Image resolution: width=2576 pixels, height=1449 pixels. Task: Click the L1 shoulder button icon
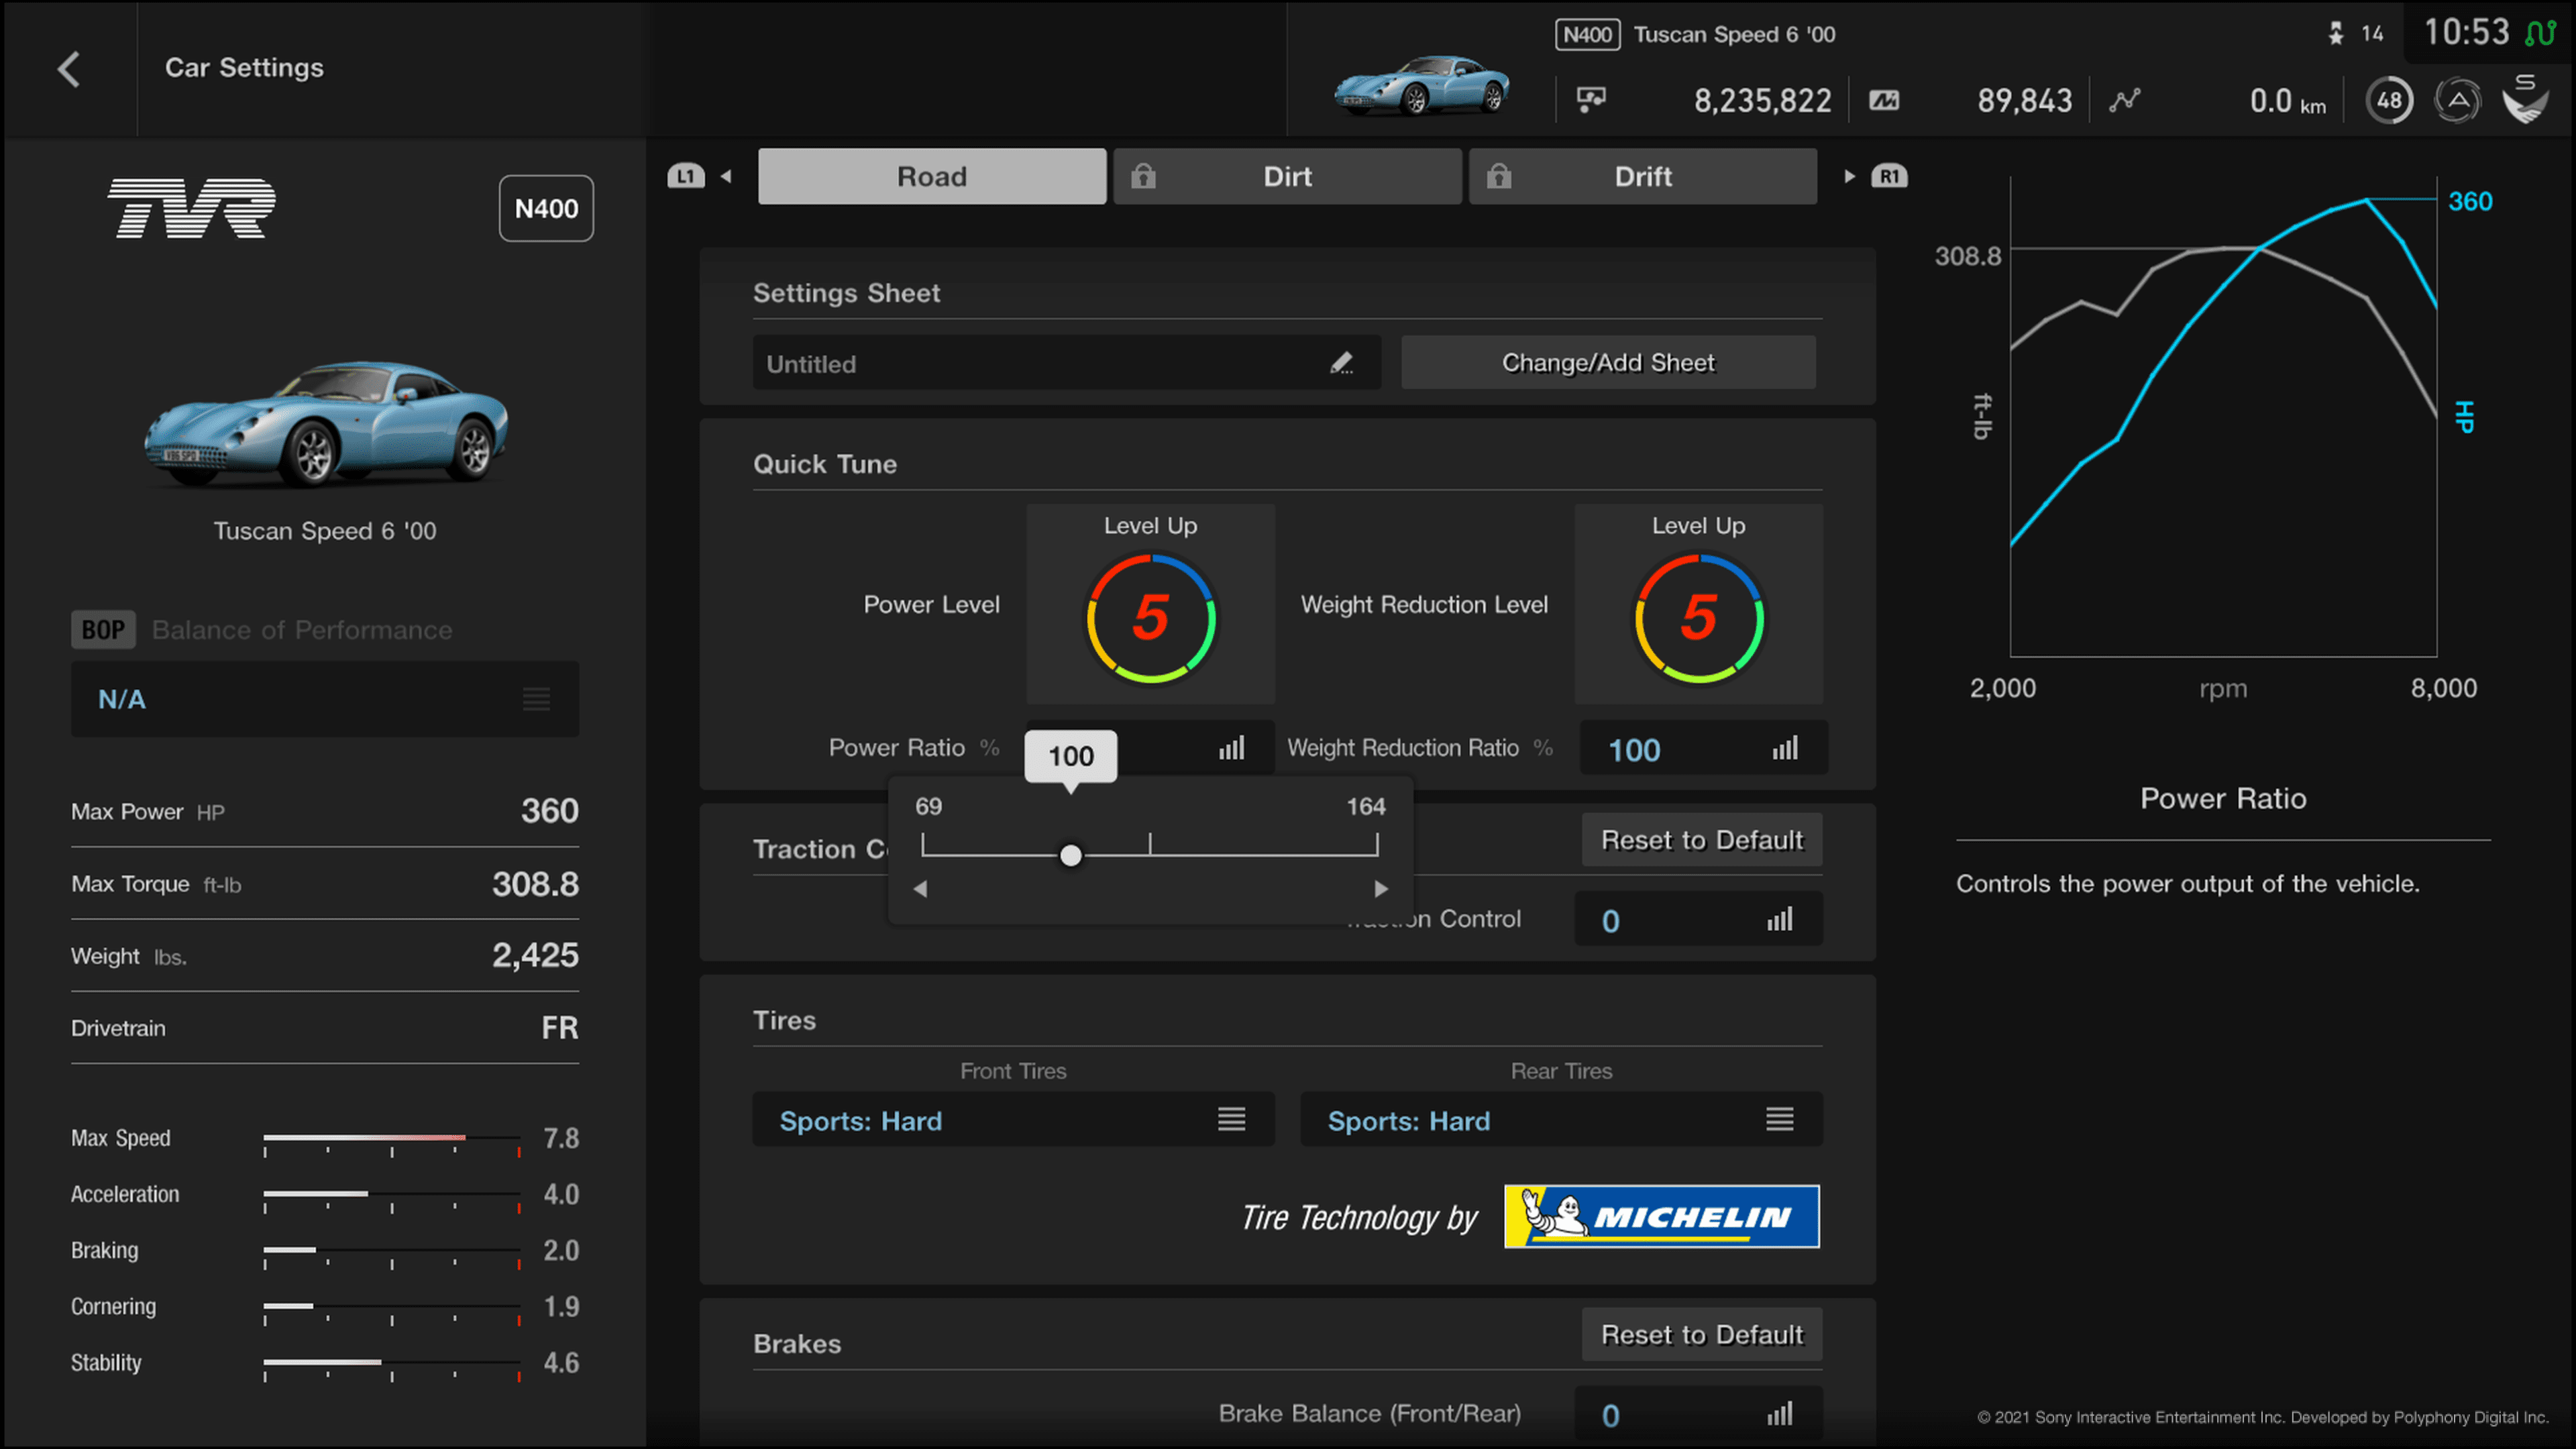(686, 176)
